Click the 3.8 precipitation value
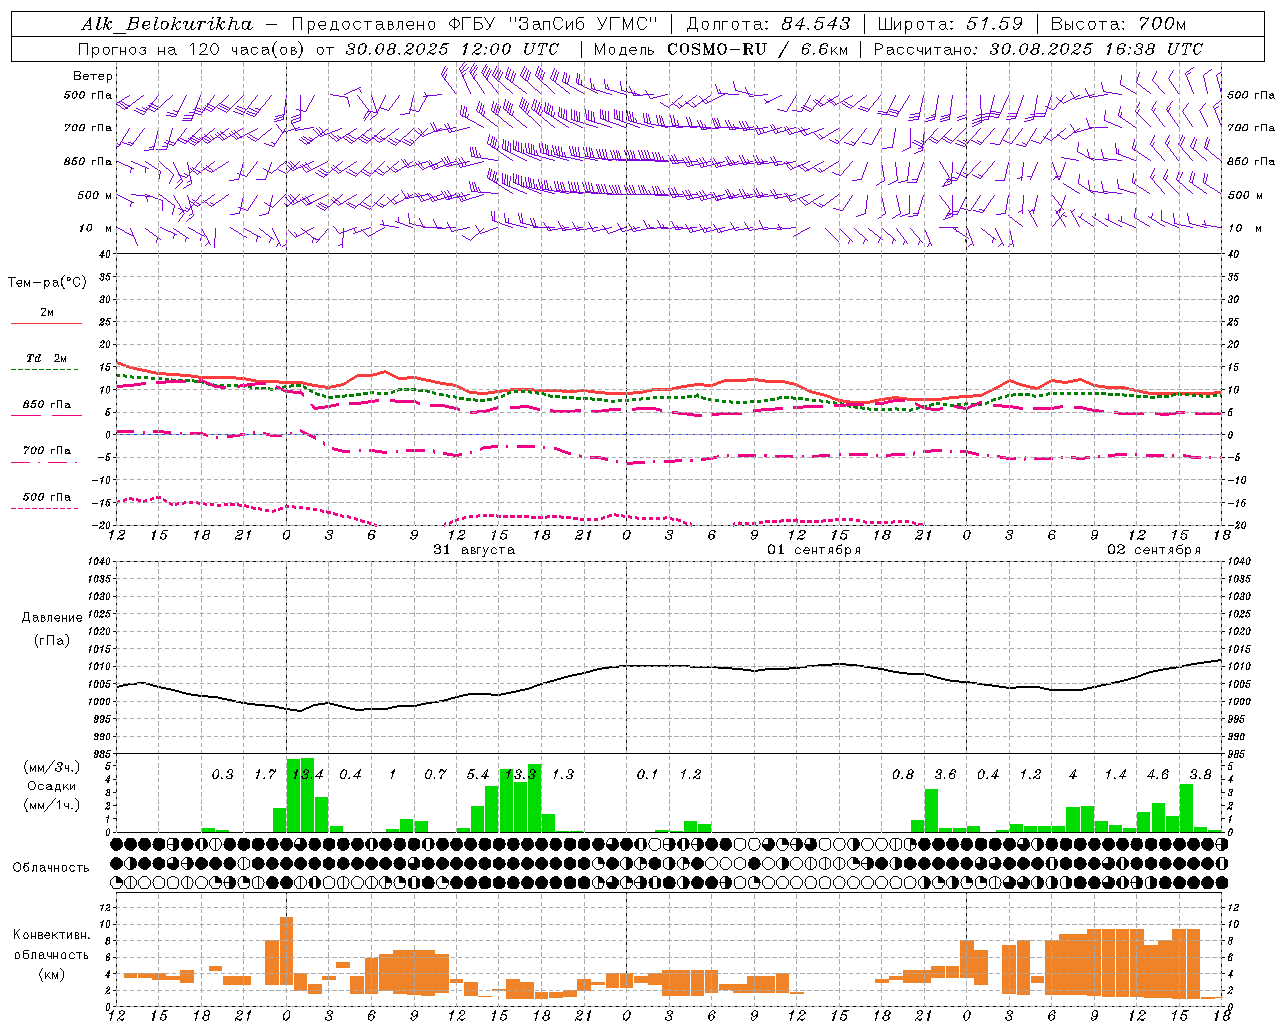This screenshot has height=1024, width=1280. (1200, 774)
